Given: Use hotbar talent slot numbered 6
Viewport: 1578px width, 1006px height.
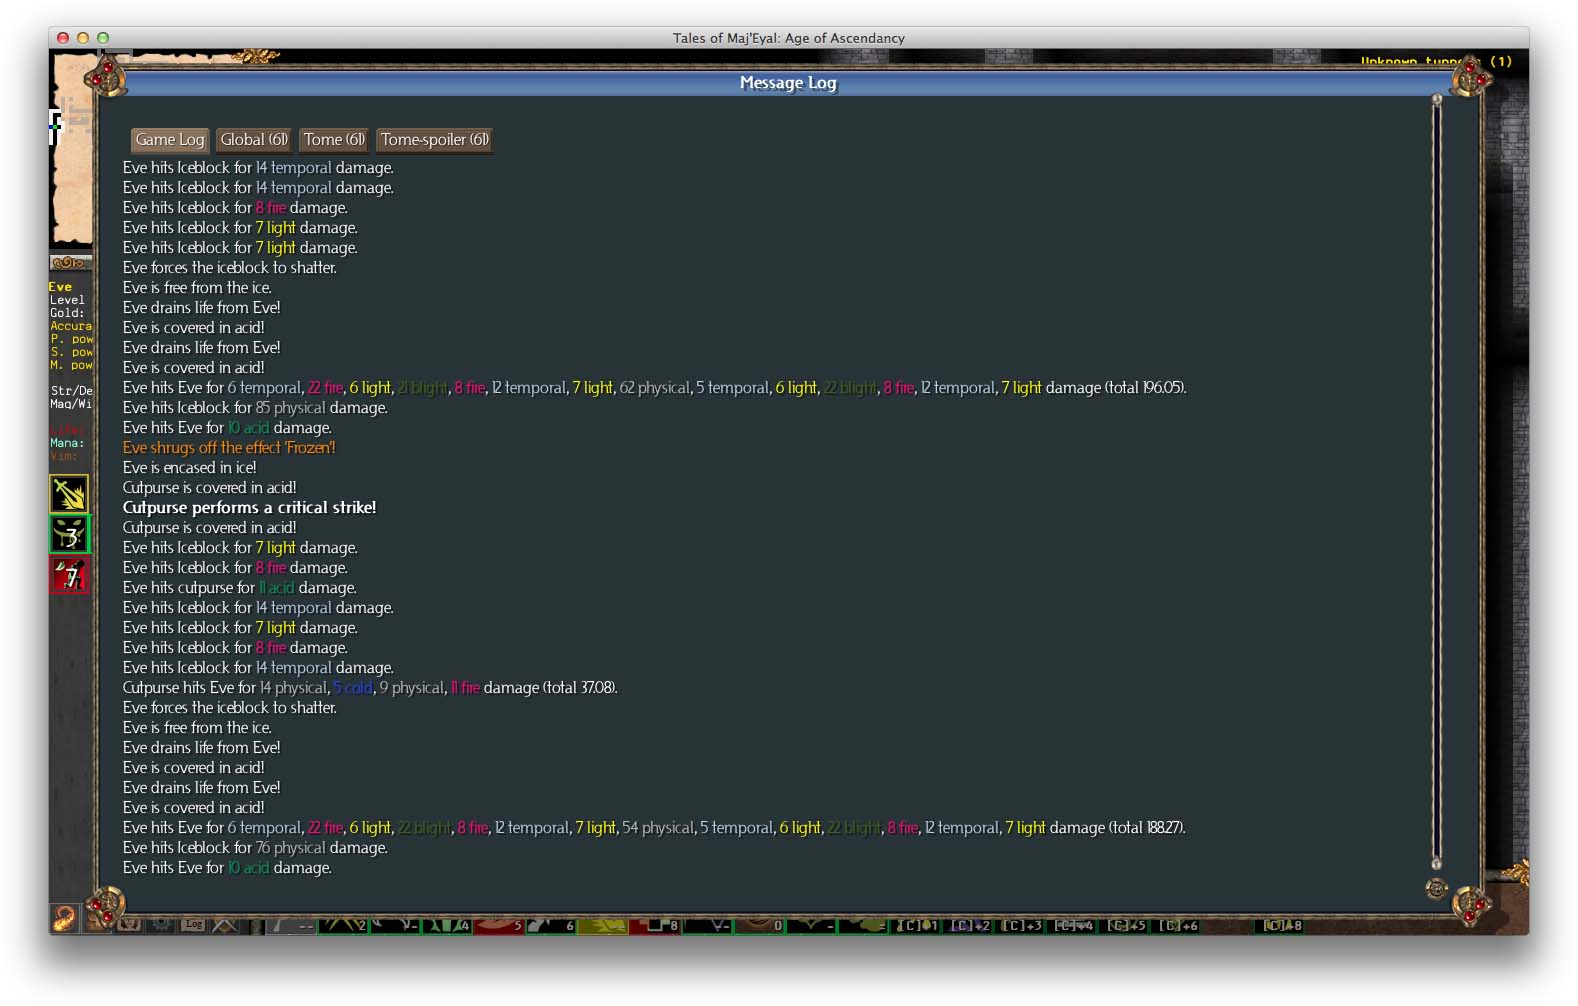Looking at the screenshot, I should 551,926.
